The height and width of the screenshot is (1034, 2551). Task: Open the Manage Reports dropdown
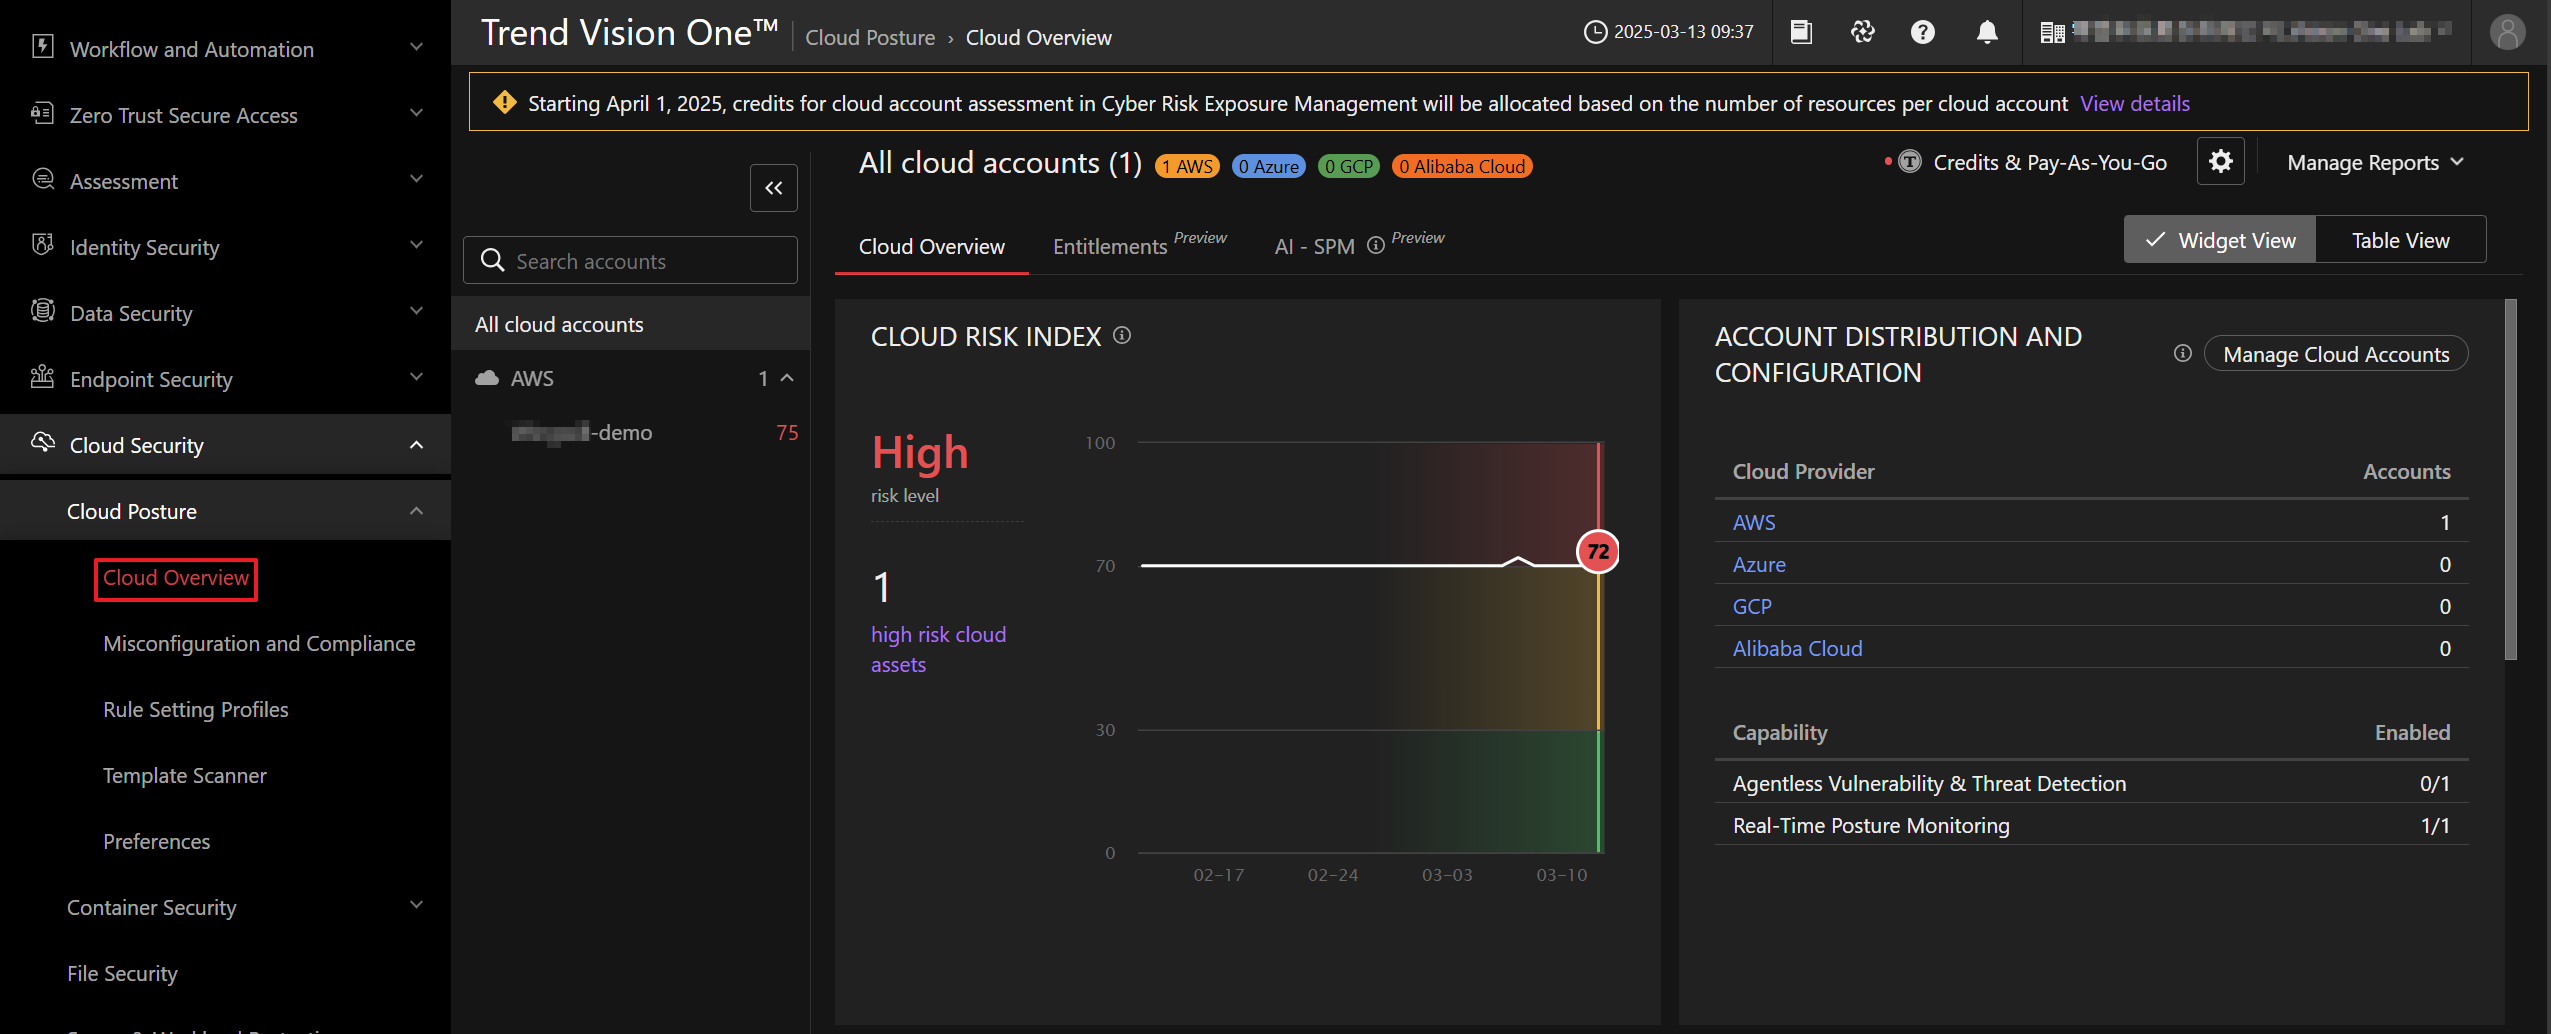pyautogui.click(x=2374, y=163)
